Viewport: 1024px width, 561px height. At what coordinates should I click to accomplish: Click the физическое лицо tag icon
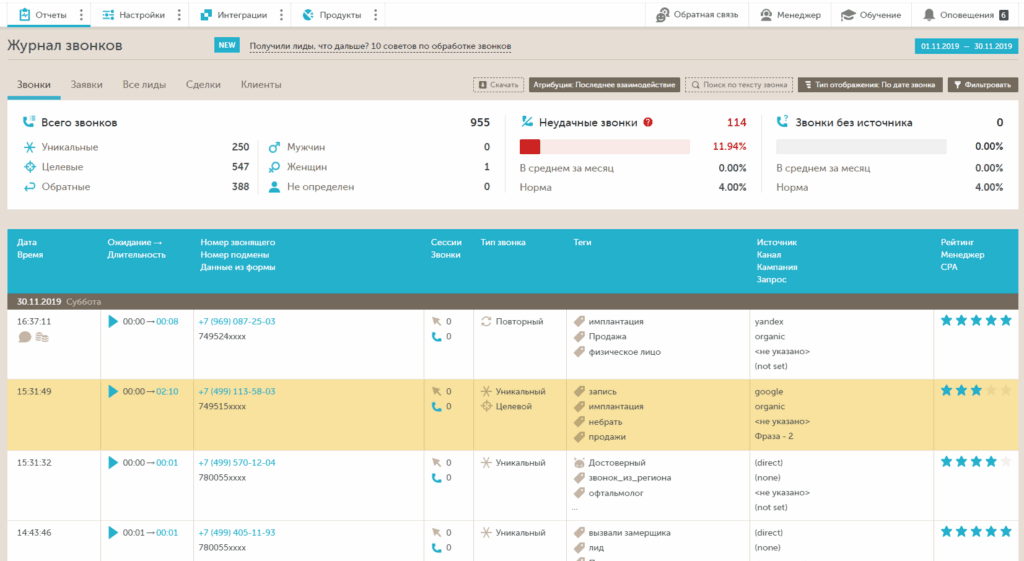(579, 352)
